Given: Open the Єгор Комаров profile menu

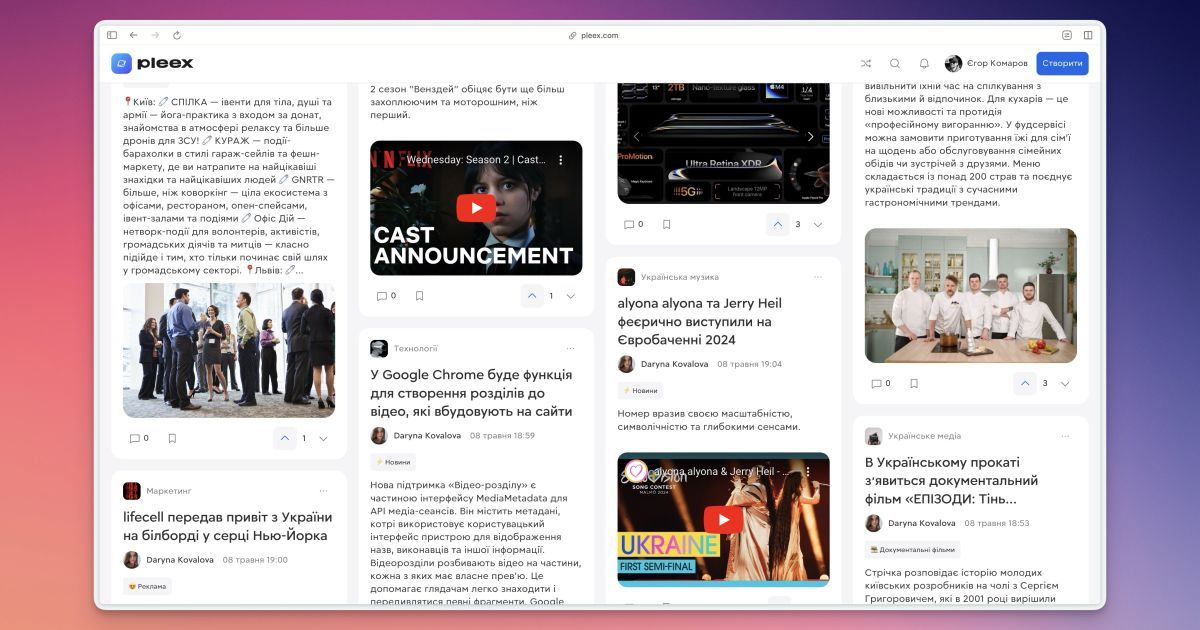Looking at the screenshot, I should [986, 63].
